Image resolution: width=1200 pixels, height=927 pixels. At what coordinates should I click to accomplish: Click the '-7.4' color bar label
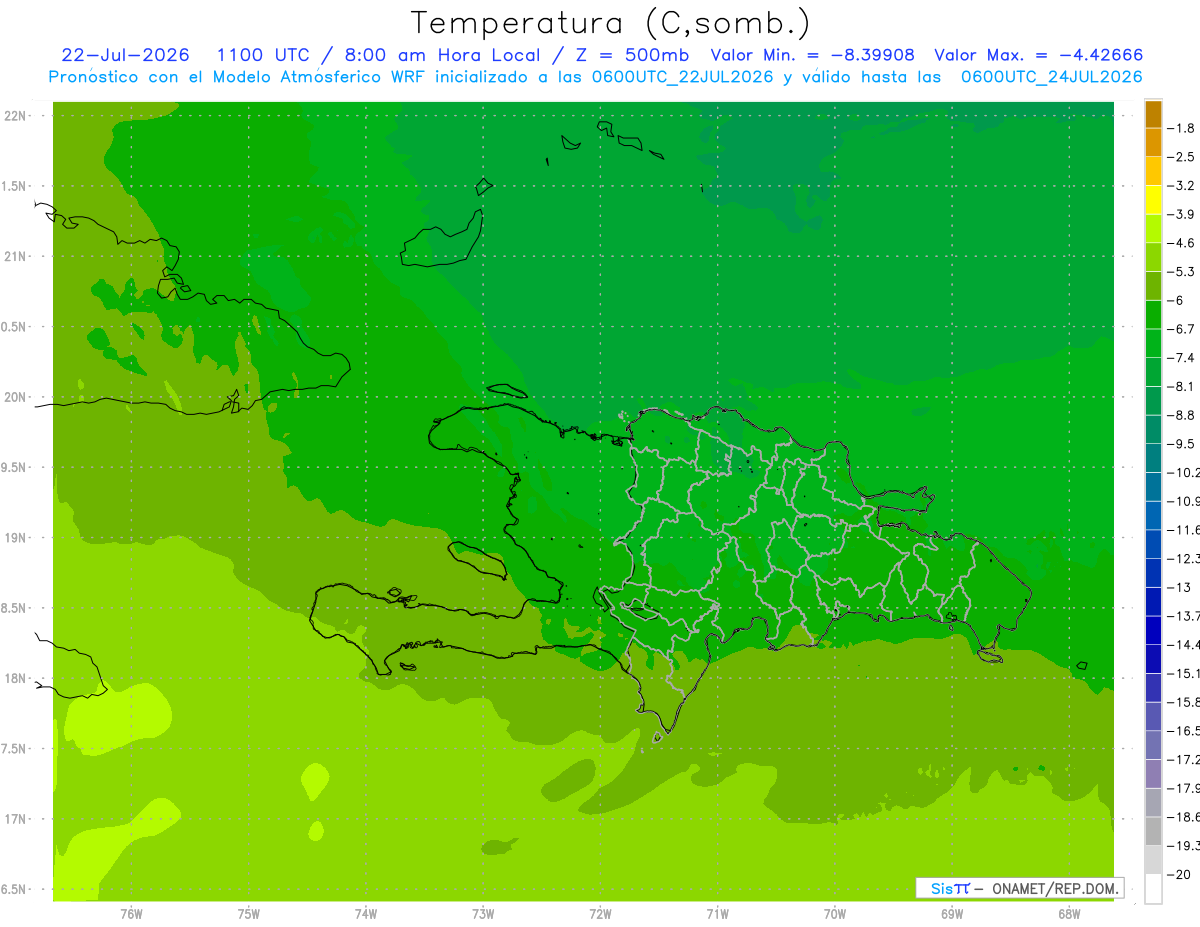click(1180, 358)
